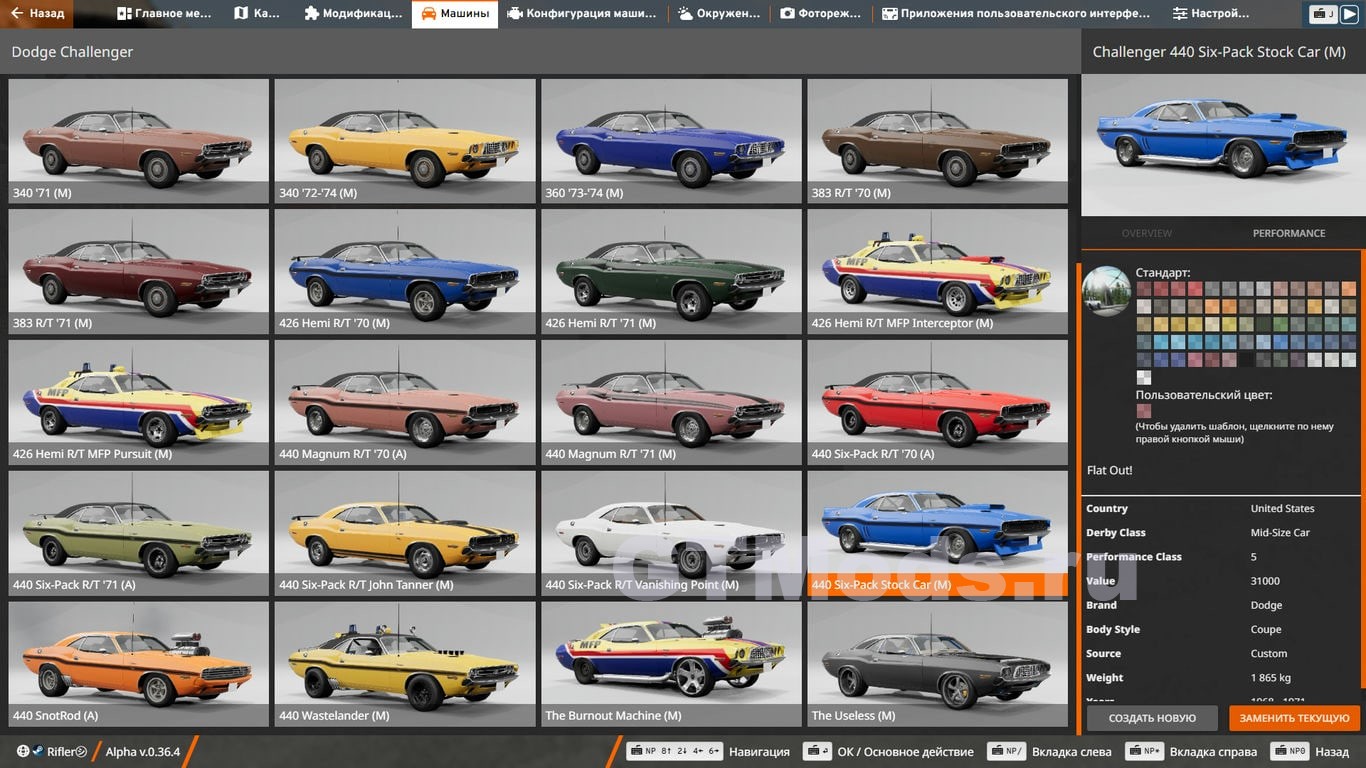Click the Body Style value Coupe

coord(1266,630)
